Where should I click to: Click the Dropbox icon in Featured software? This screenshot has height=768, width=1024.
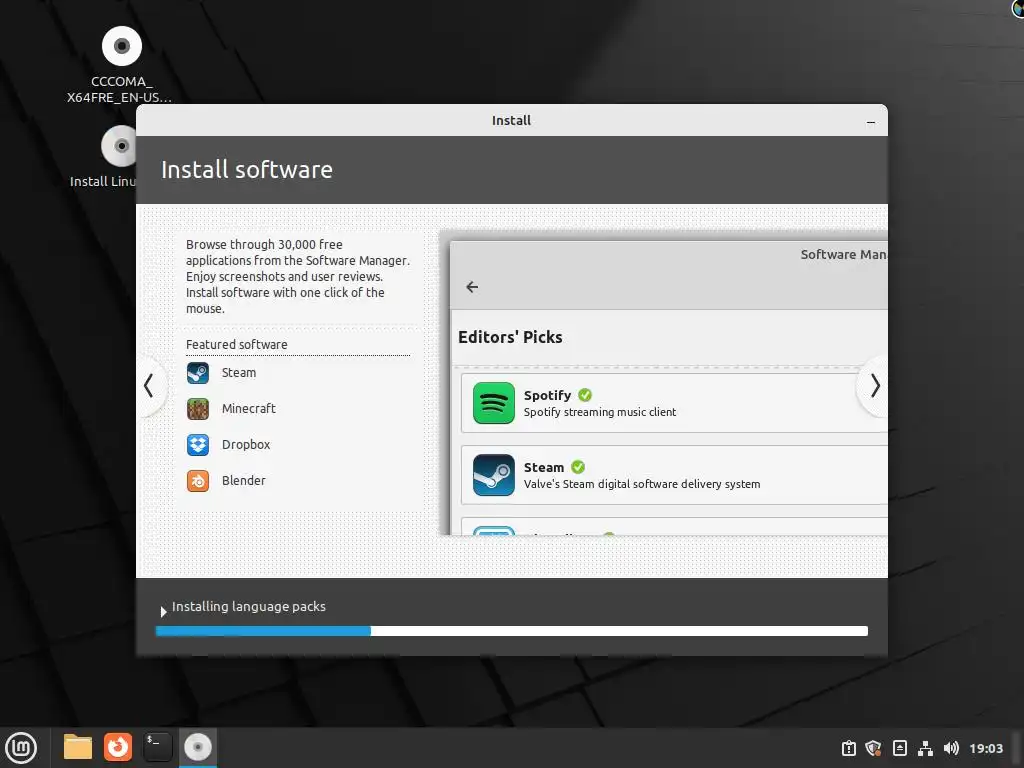click(198, 445)
